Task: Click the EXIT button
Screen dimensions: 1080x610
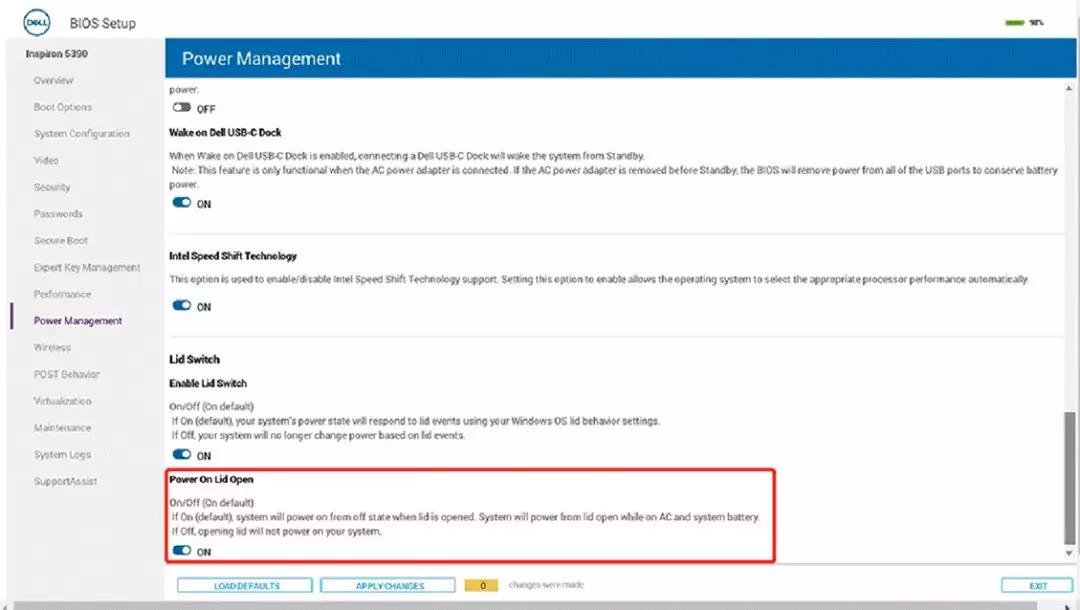Action: pyautogui.click(x=1037, y=585)
